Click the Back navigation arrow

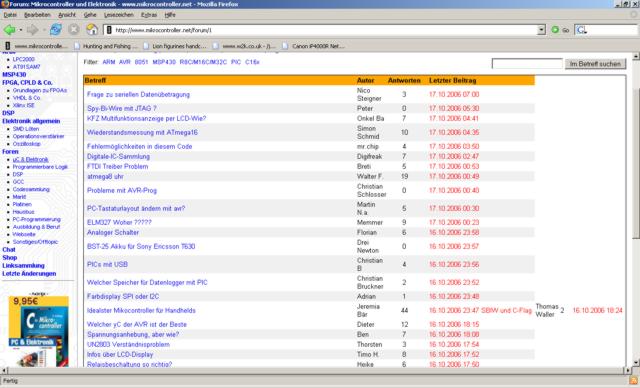(x=9, y=30)
